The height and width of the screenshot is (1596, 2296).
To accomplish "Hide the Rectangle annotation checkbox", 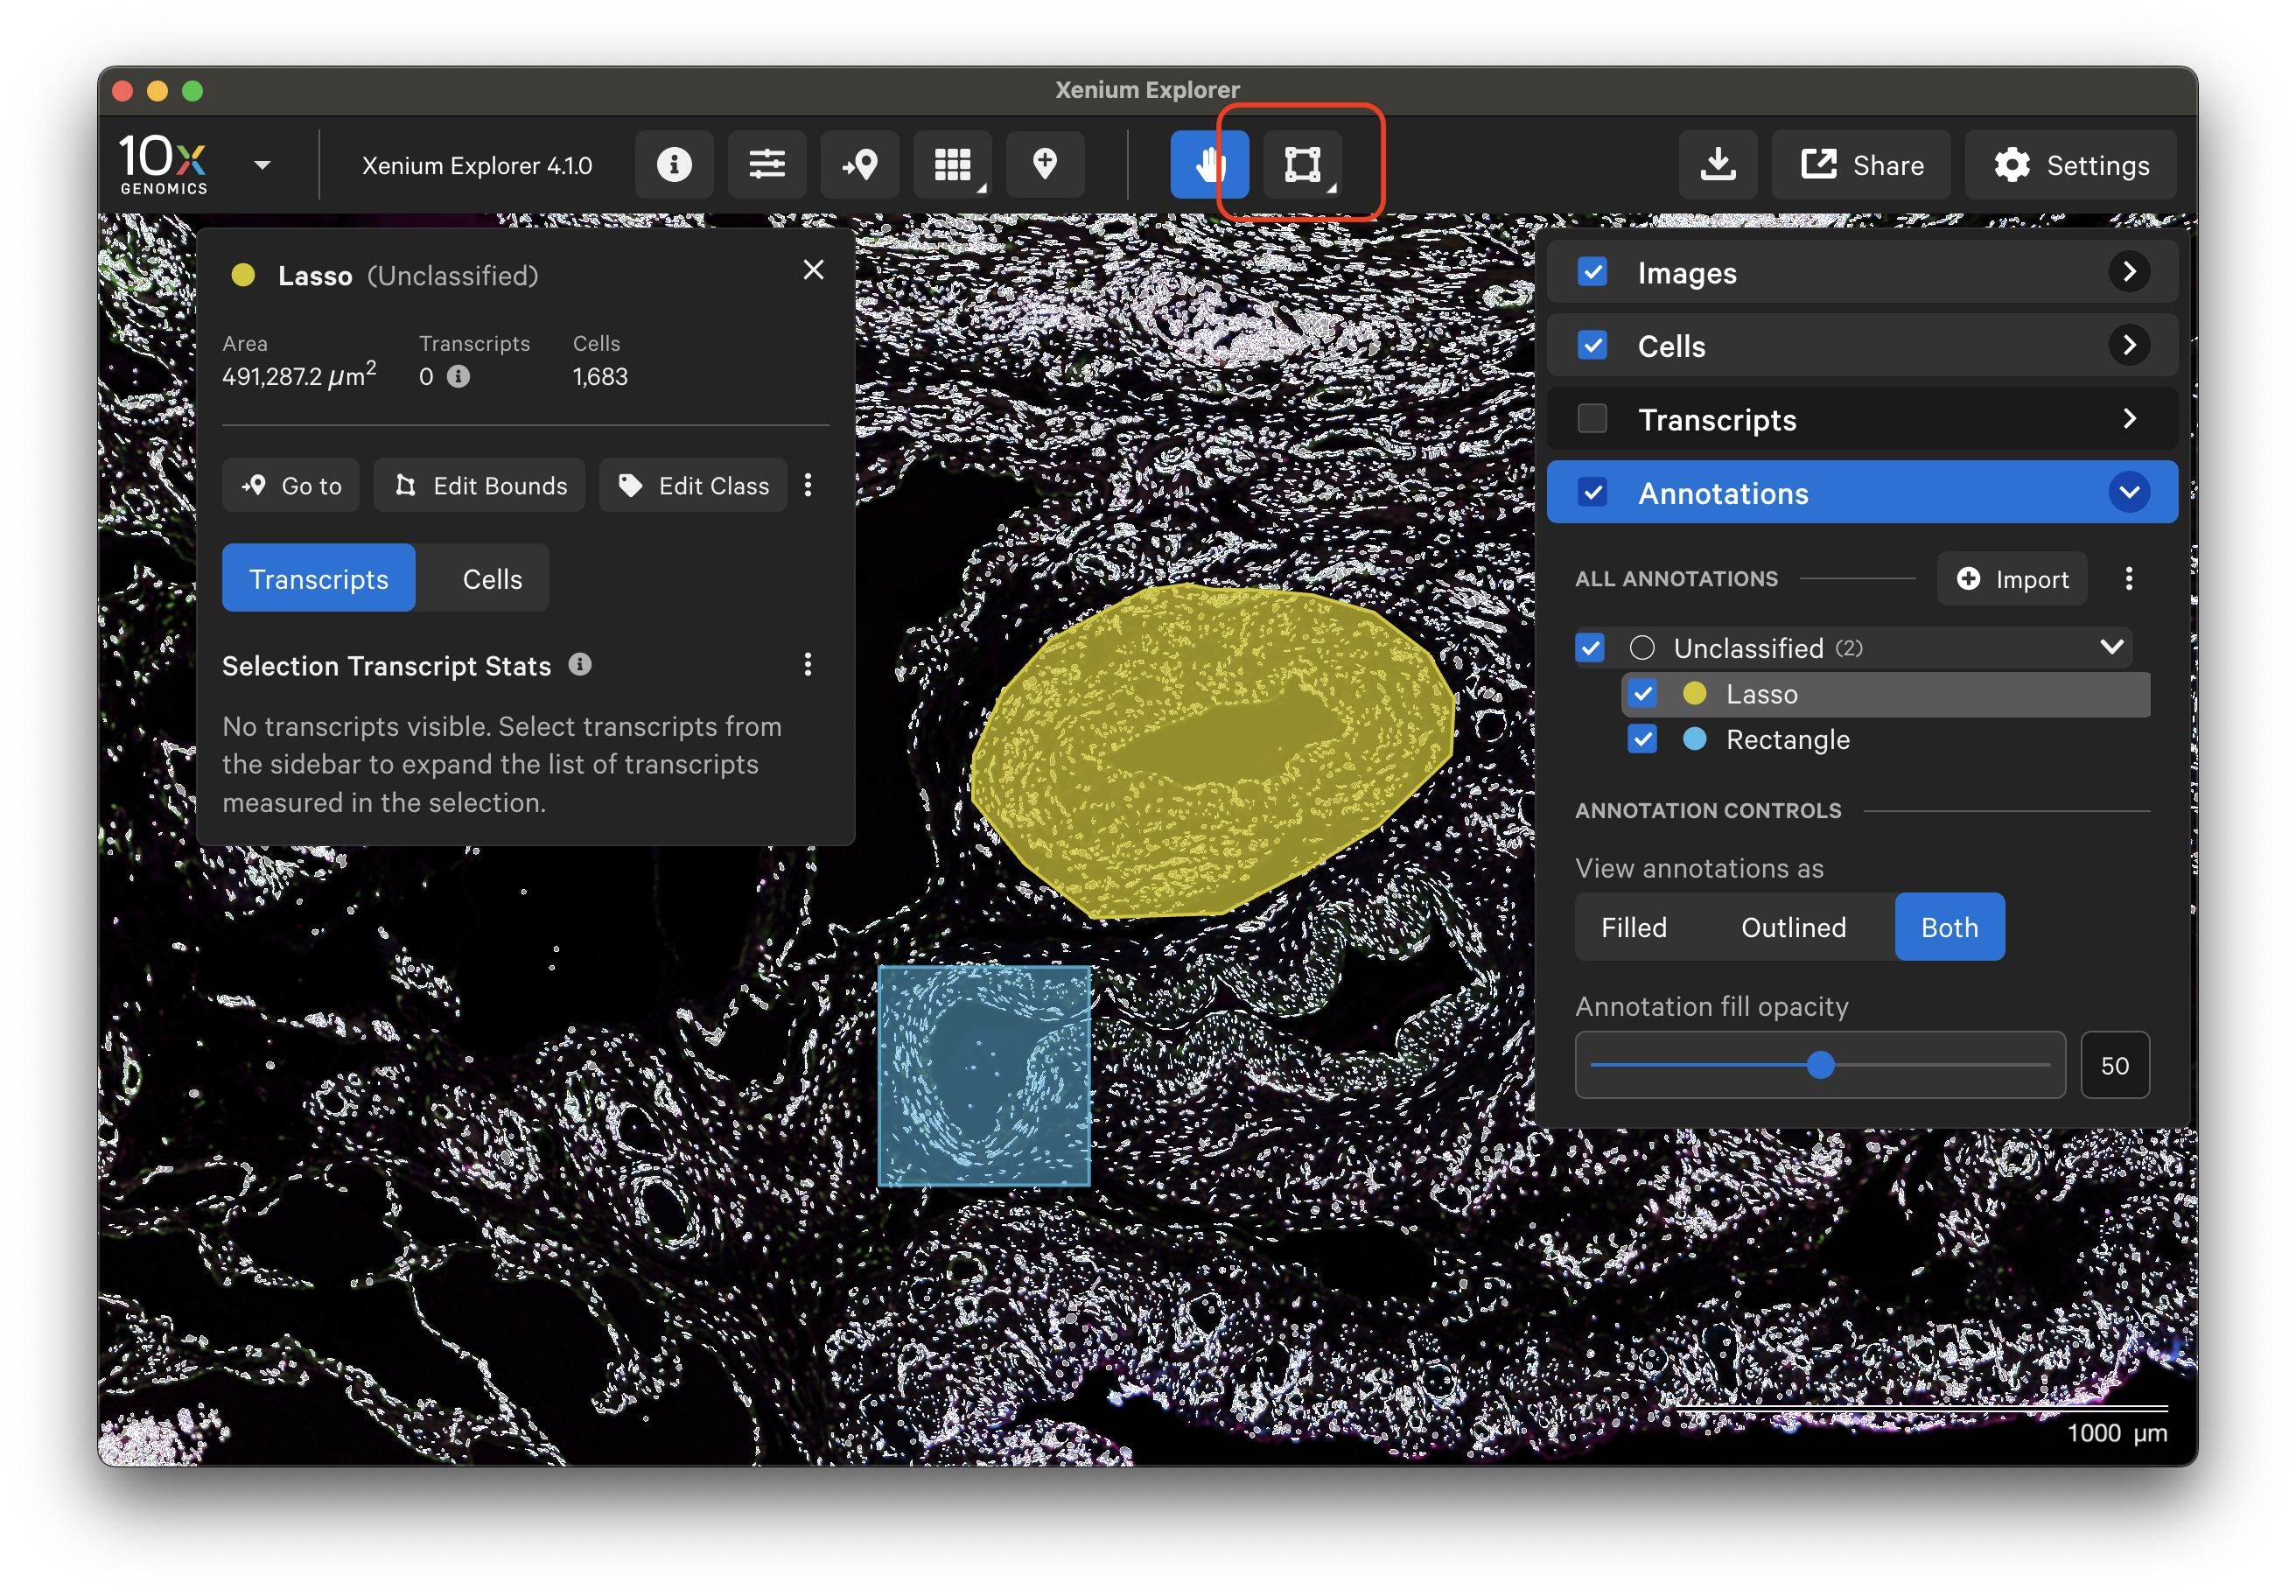I will [1642, 740].
